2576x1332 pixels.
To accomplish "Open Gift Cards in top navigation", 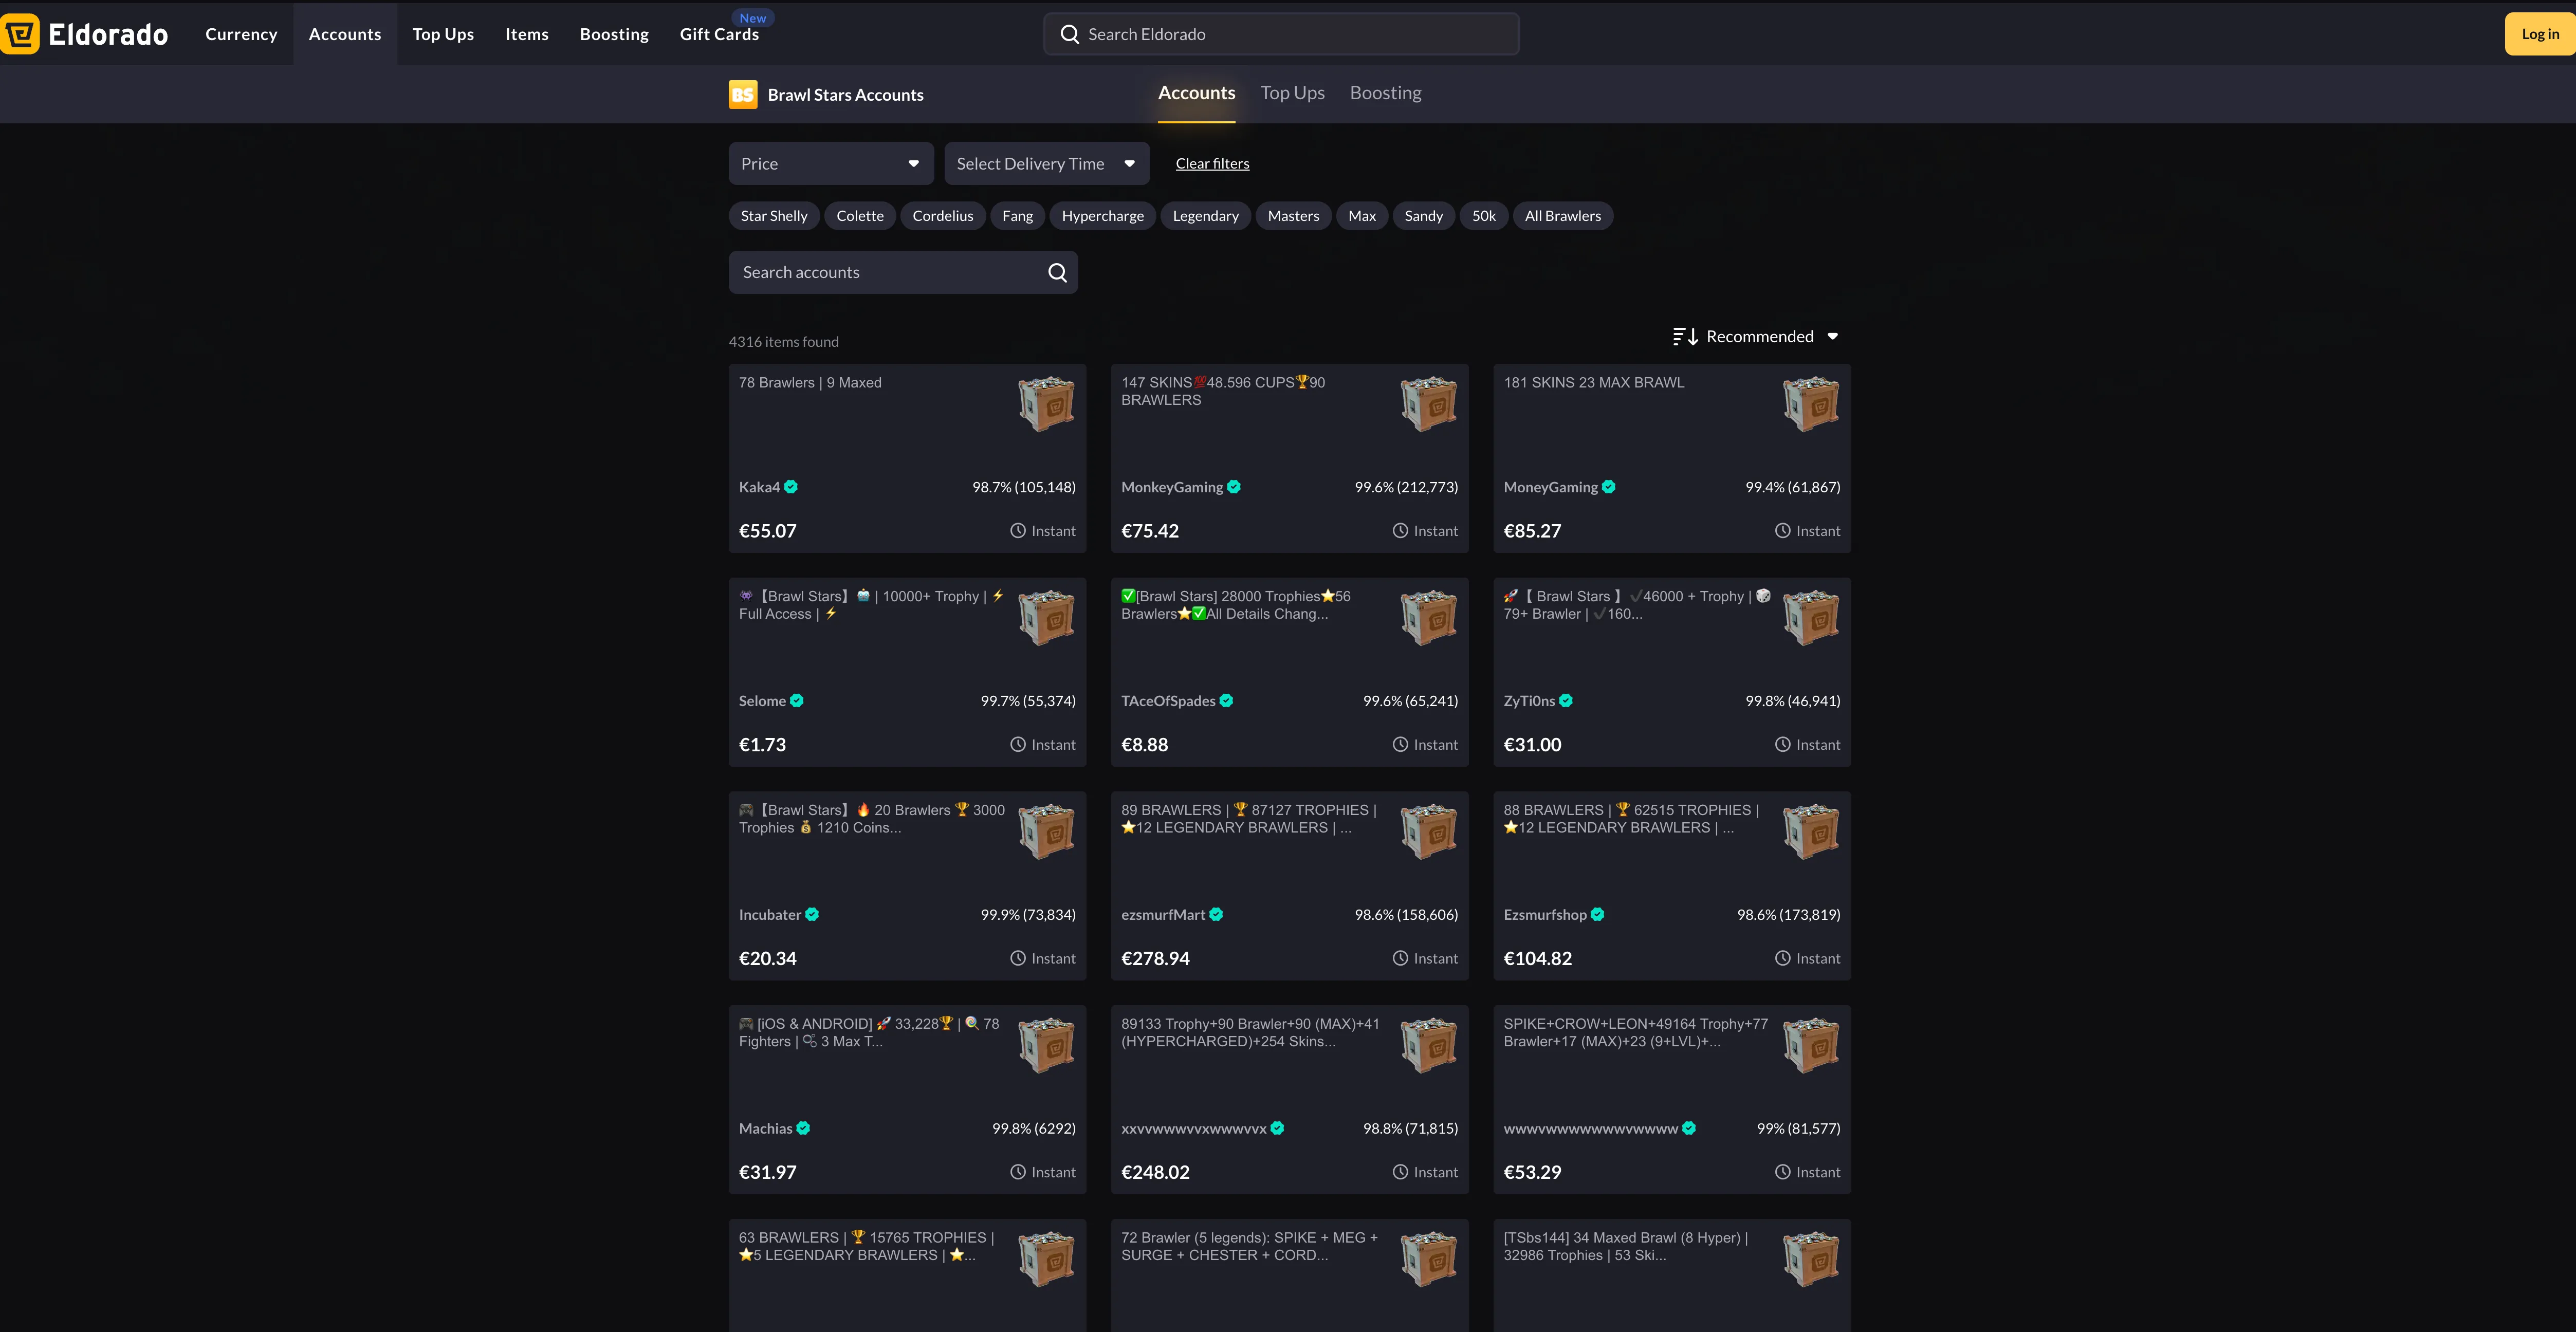I will 719,34.
